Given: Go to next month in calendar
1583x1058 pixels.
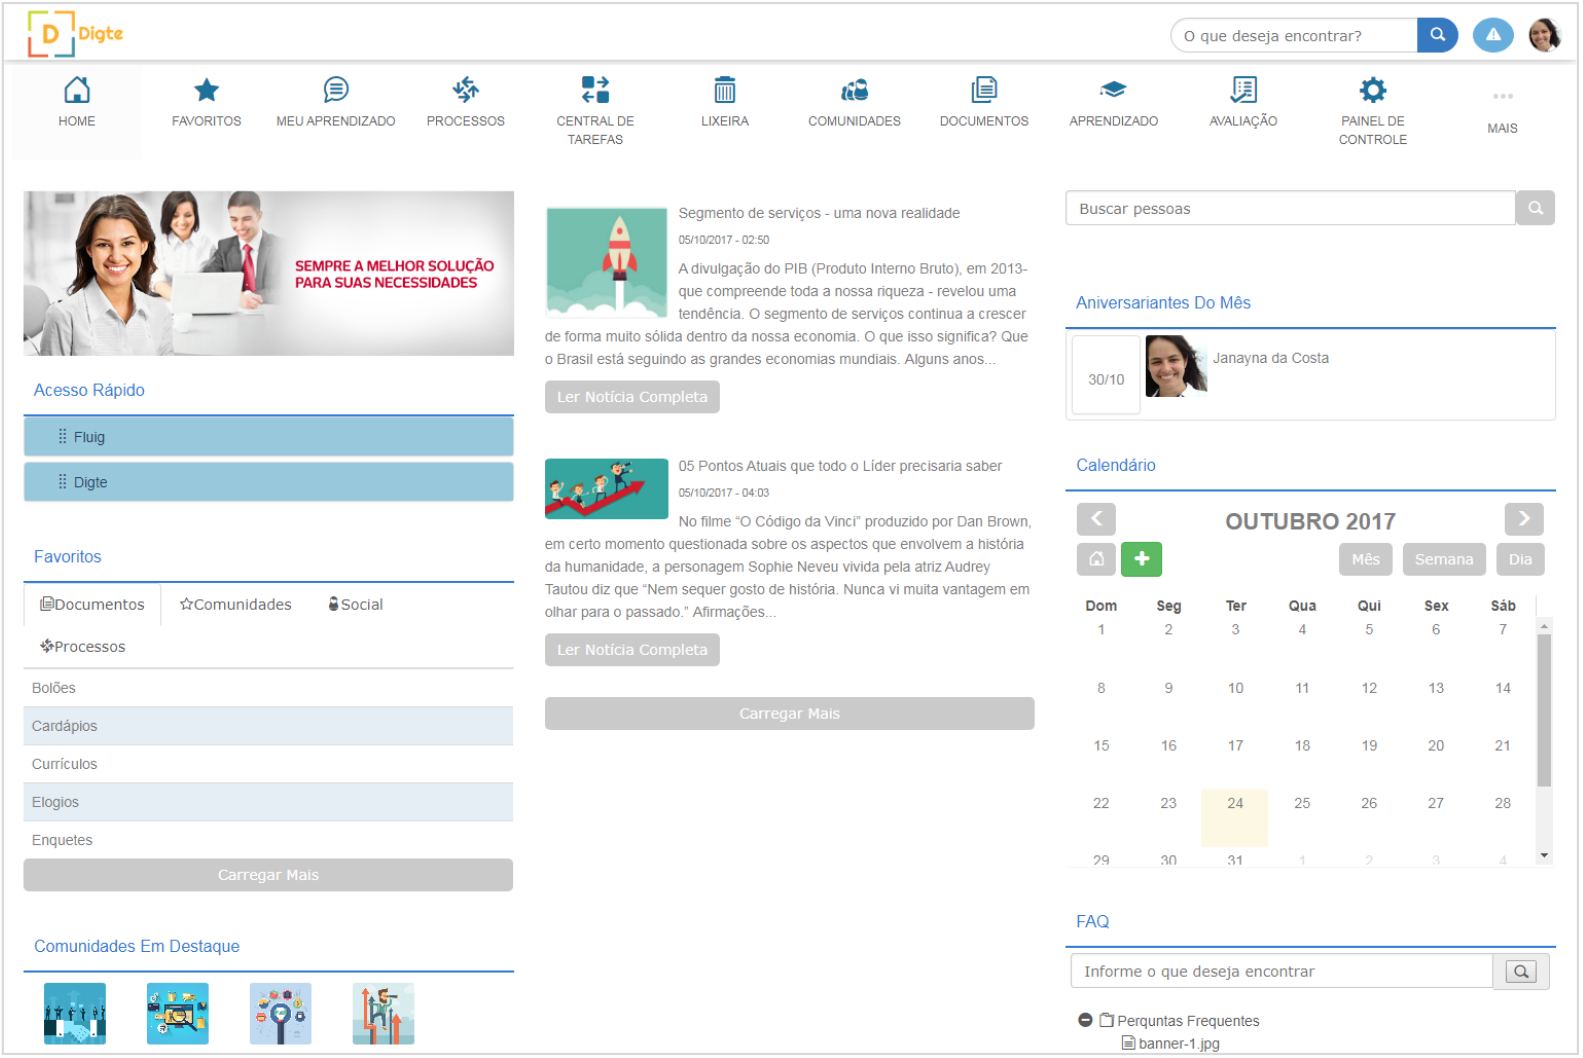Looking at the screenshot, I should 1523,520.
